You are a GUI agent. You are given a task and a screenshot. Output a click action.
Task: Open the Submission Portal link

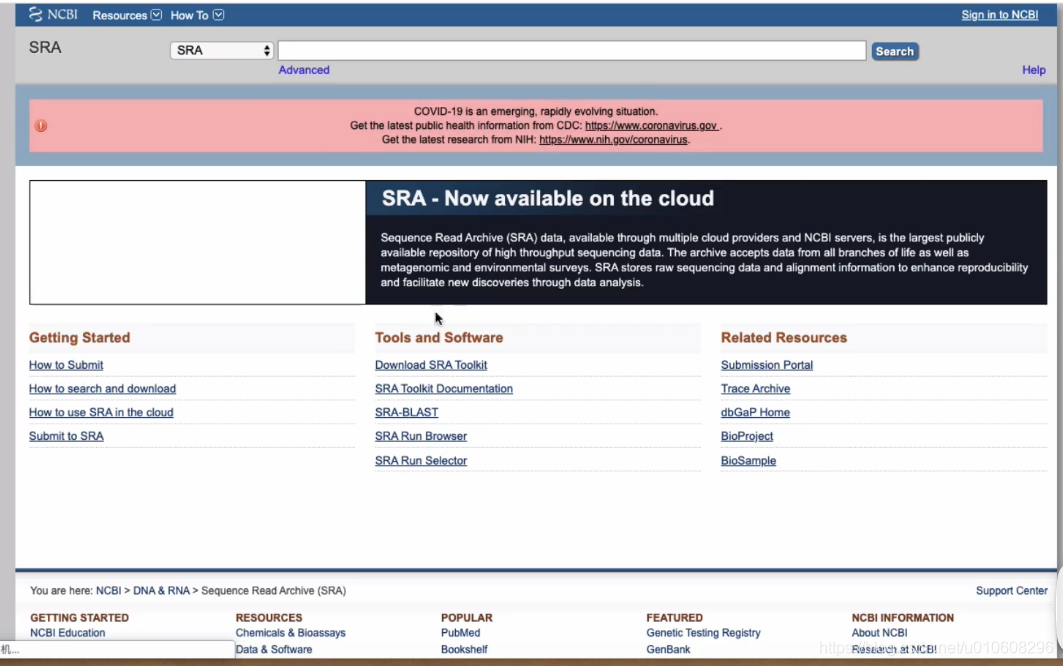click(x=766, y=365)
